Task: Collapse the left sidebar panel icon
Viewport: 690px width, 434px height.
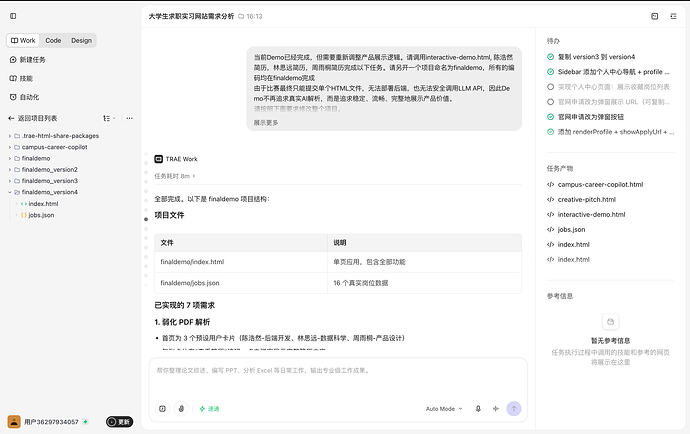Action: (13, 16)
